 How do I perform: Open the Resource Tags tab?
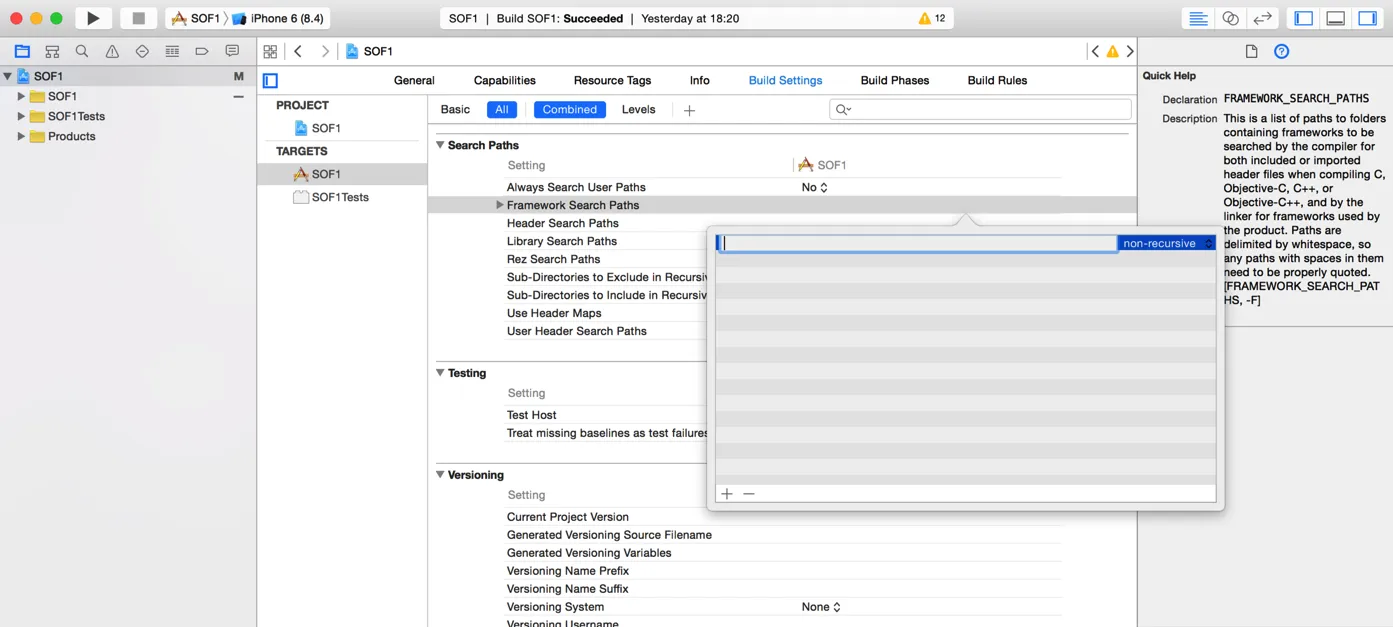[x=612, y=80]
